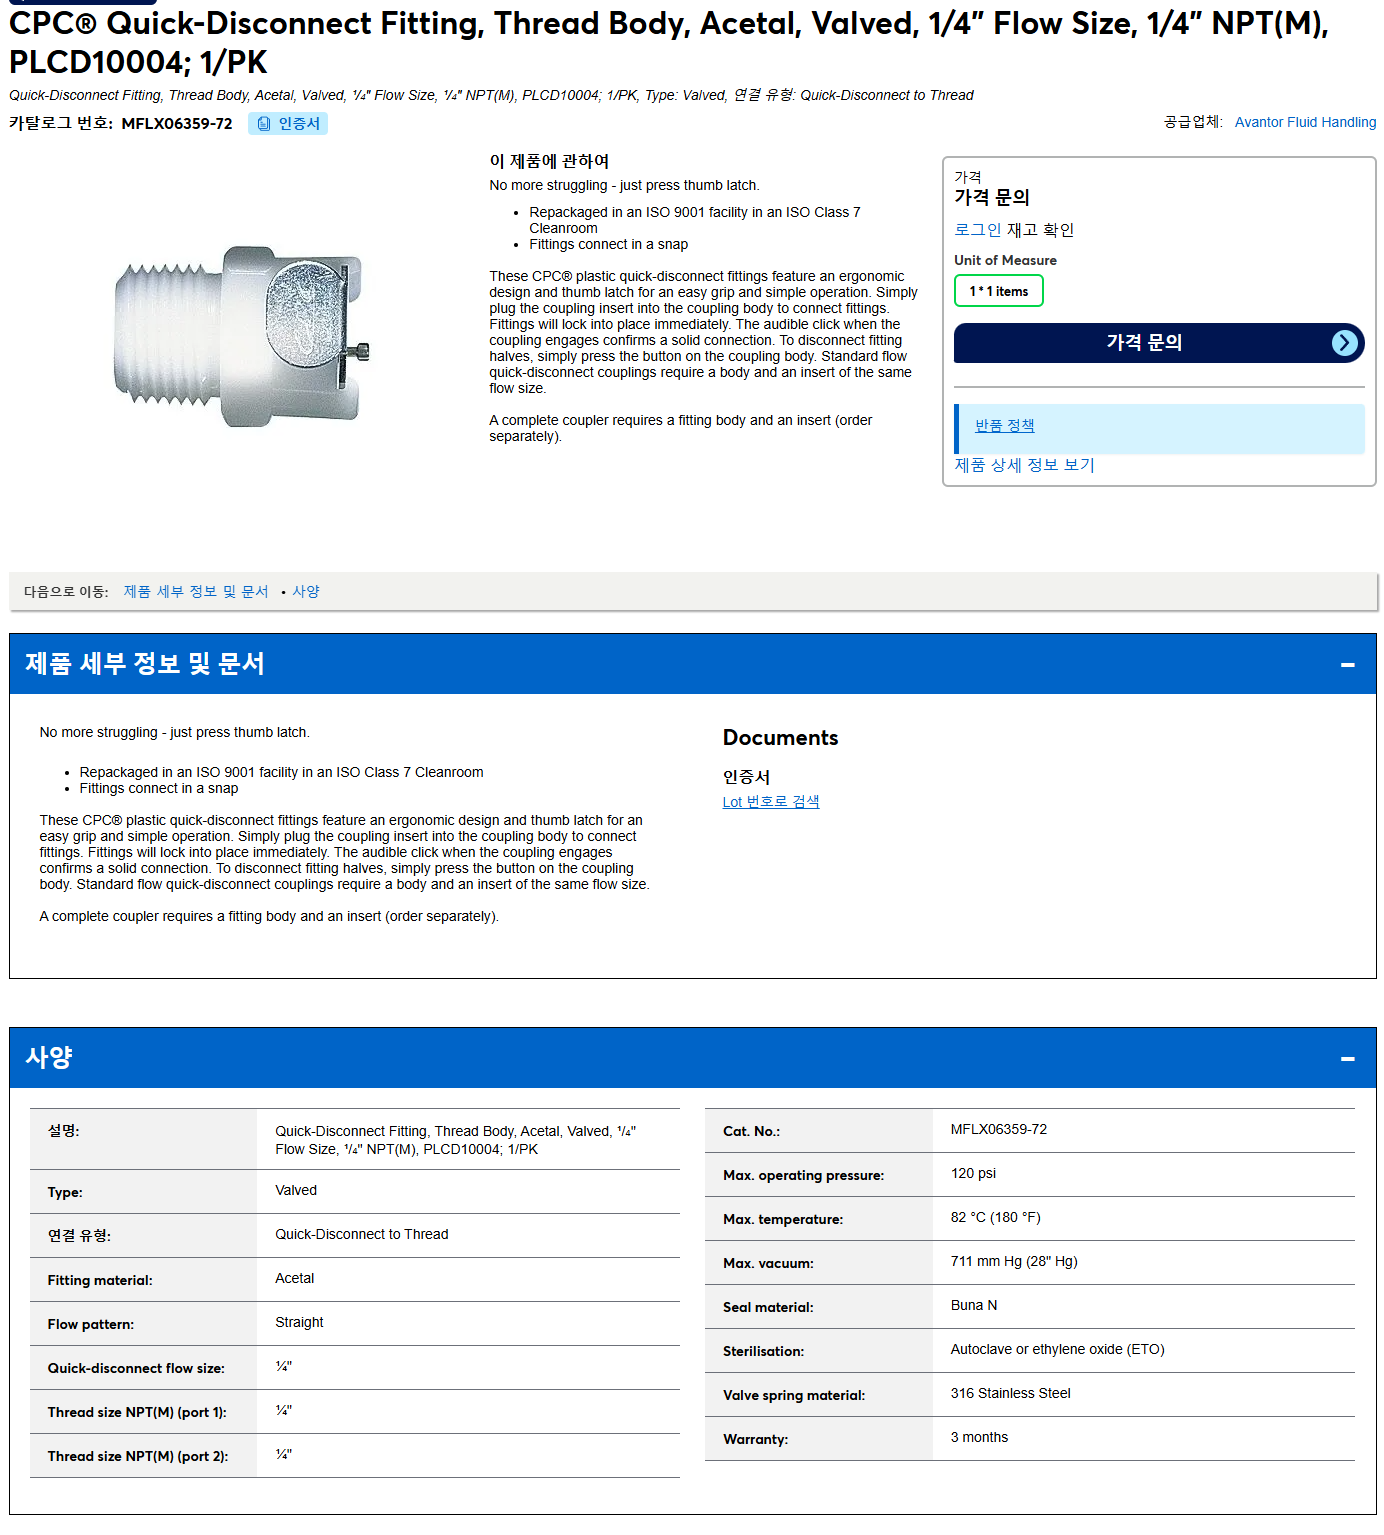Click the 인증서 badge next to catalog number
The height and width of the screenshot is (1535, 1384).
288,123
